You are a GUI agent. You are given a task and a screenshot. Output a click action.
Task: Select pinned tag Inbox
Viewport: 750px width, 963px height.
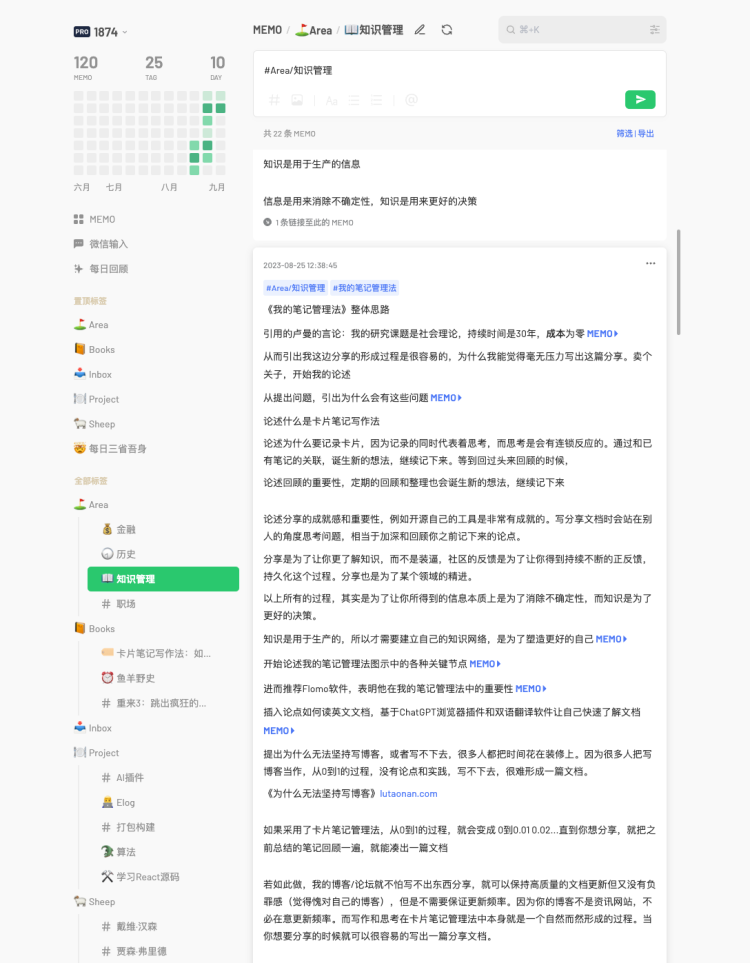point(93,374)
